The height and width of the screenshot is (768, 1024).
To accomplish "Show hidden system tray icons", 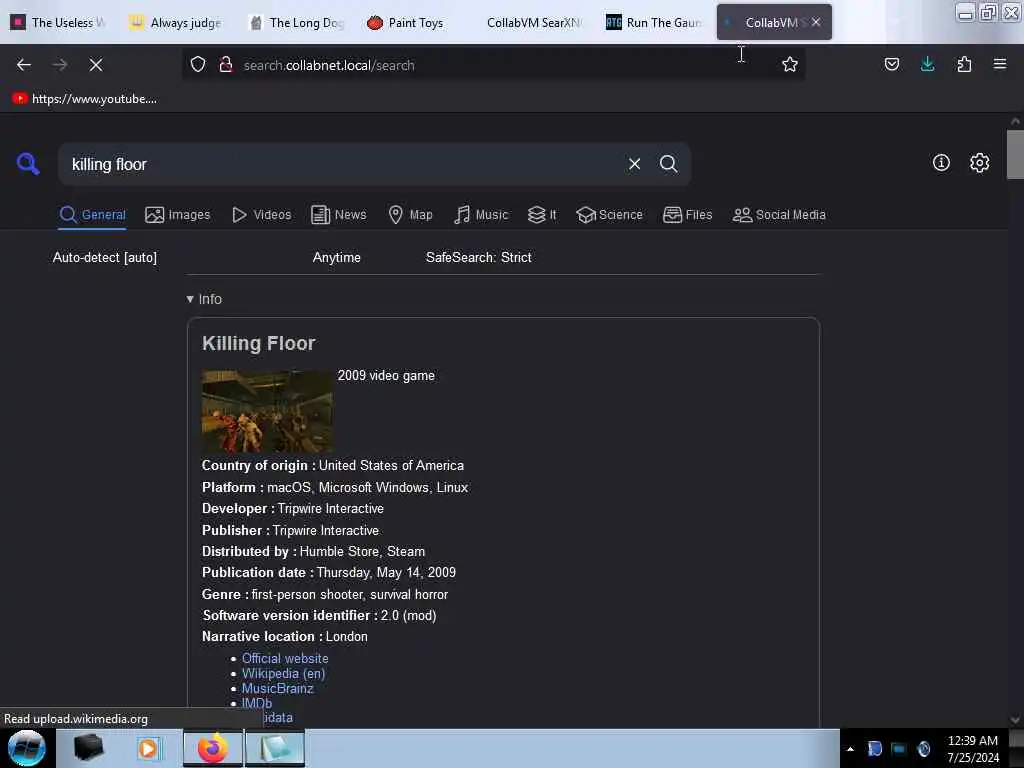I will pos(850,749).
